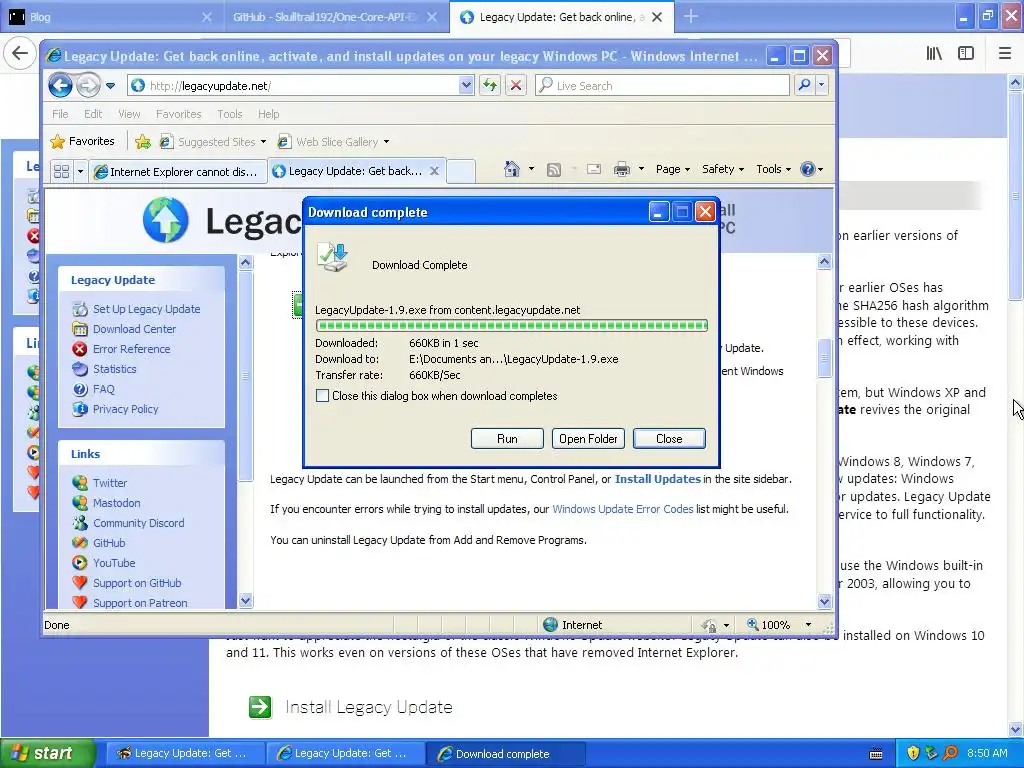This screenshot has width=1024, height=768.
Task: Click the Firefox hamburger menu icon
Action: click(1005, 54)
